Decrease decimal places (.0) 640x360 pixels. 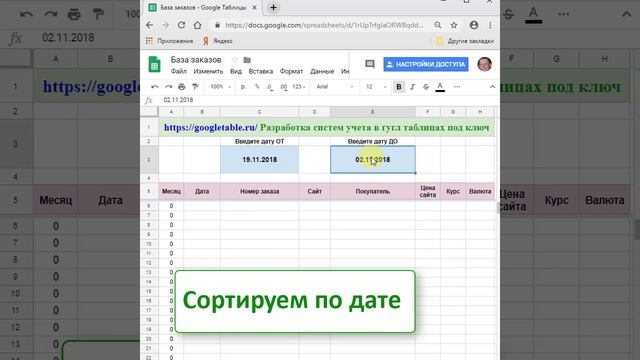[270, 87]
